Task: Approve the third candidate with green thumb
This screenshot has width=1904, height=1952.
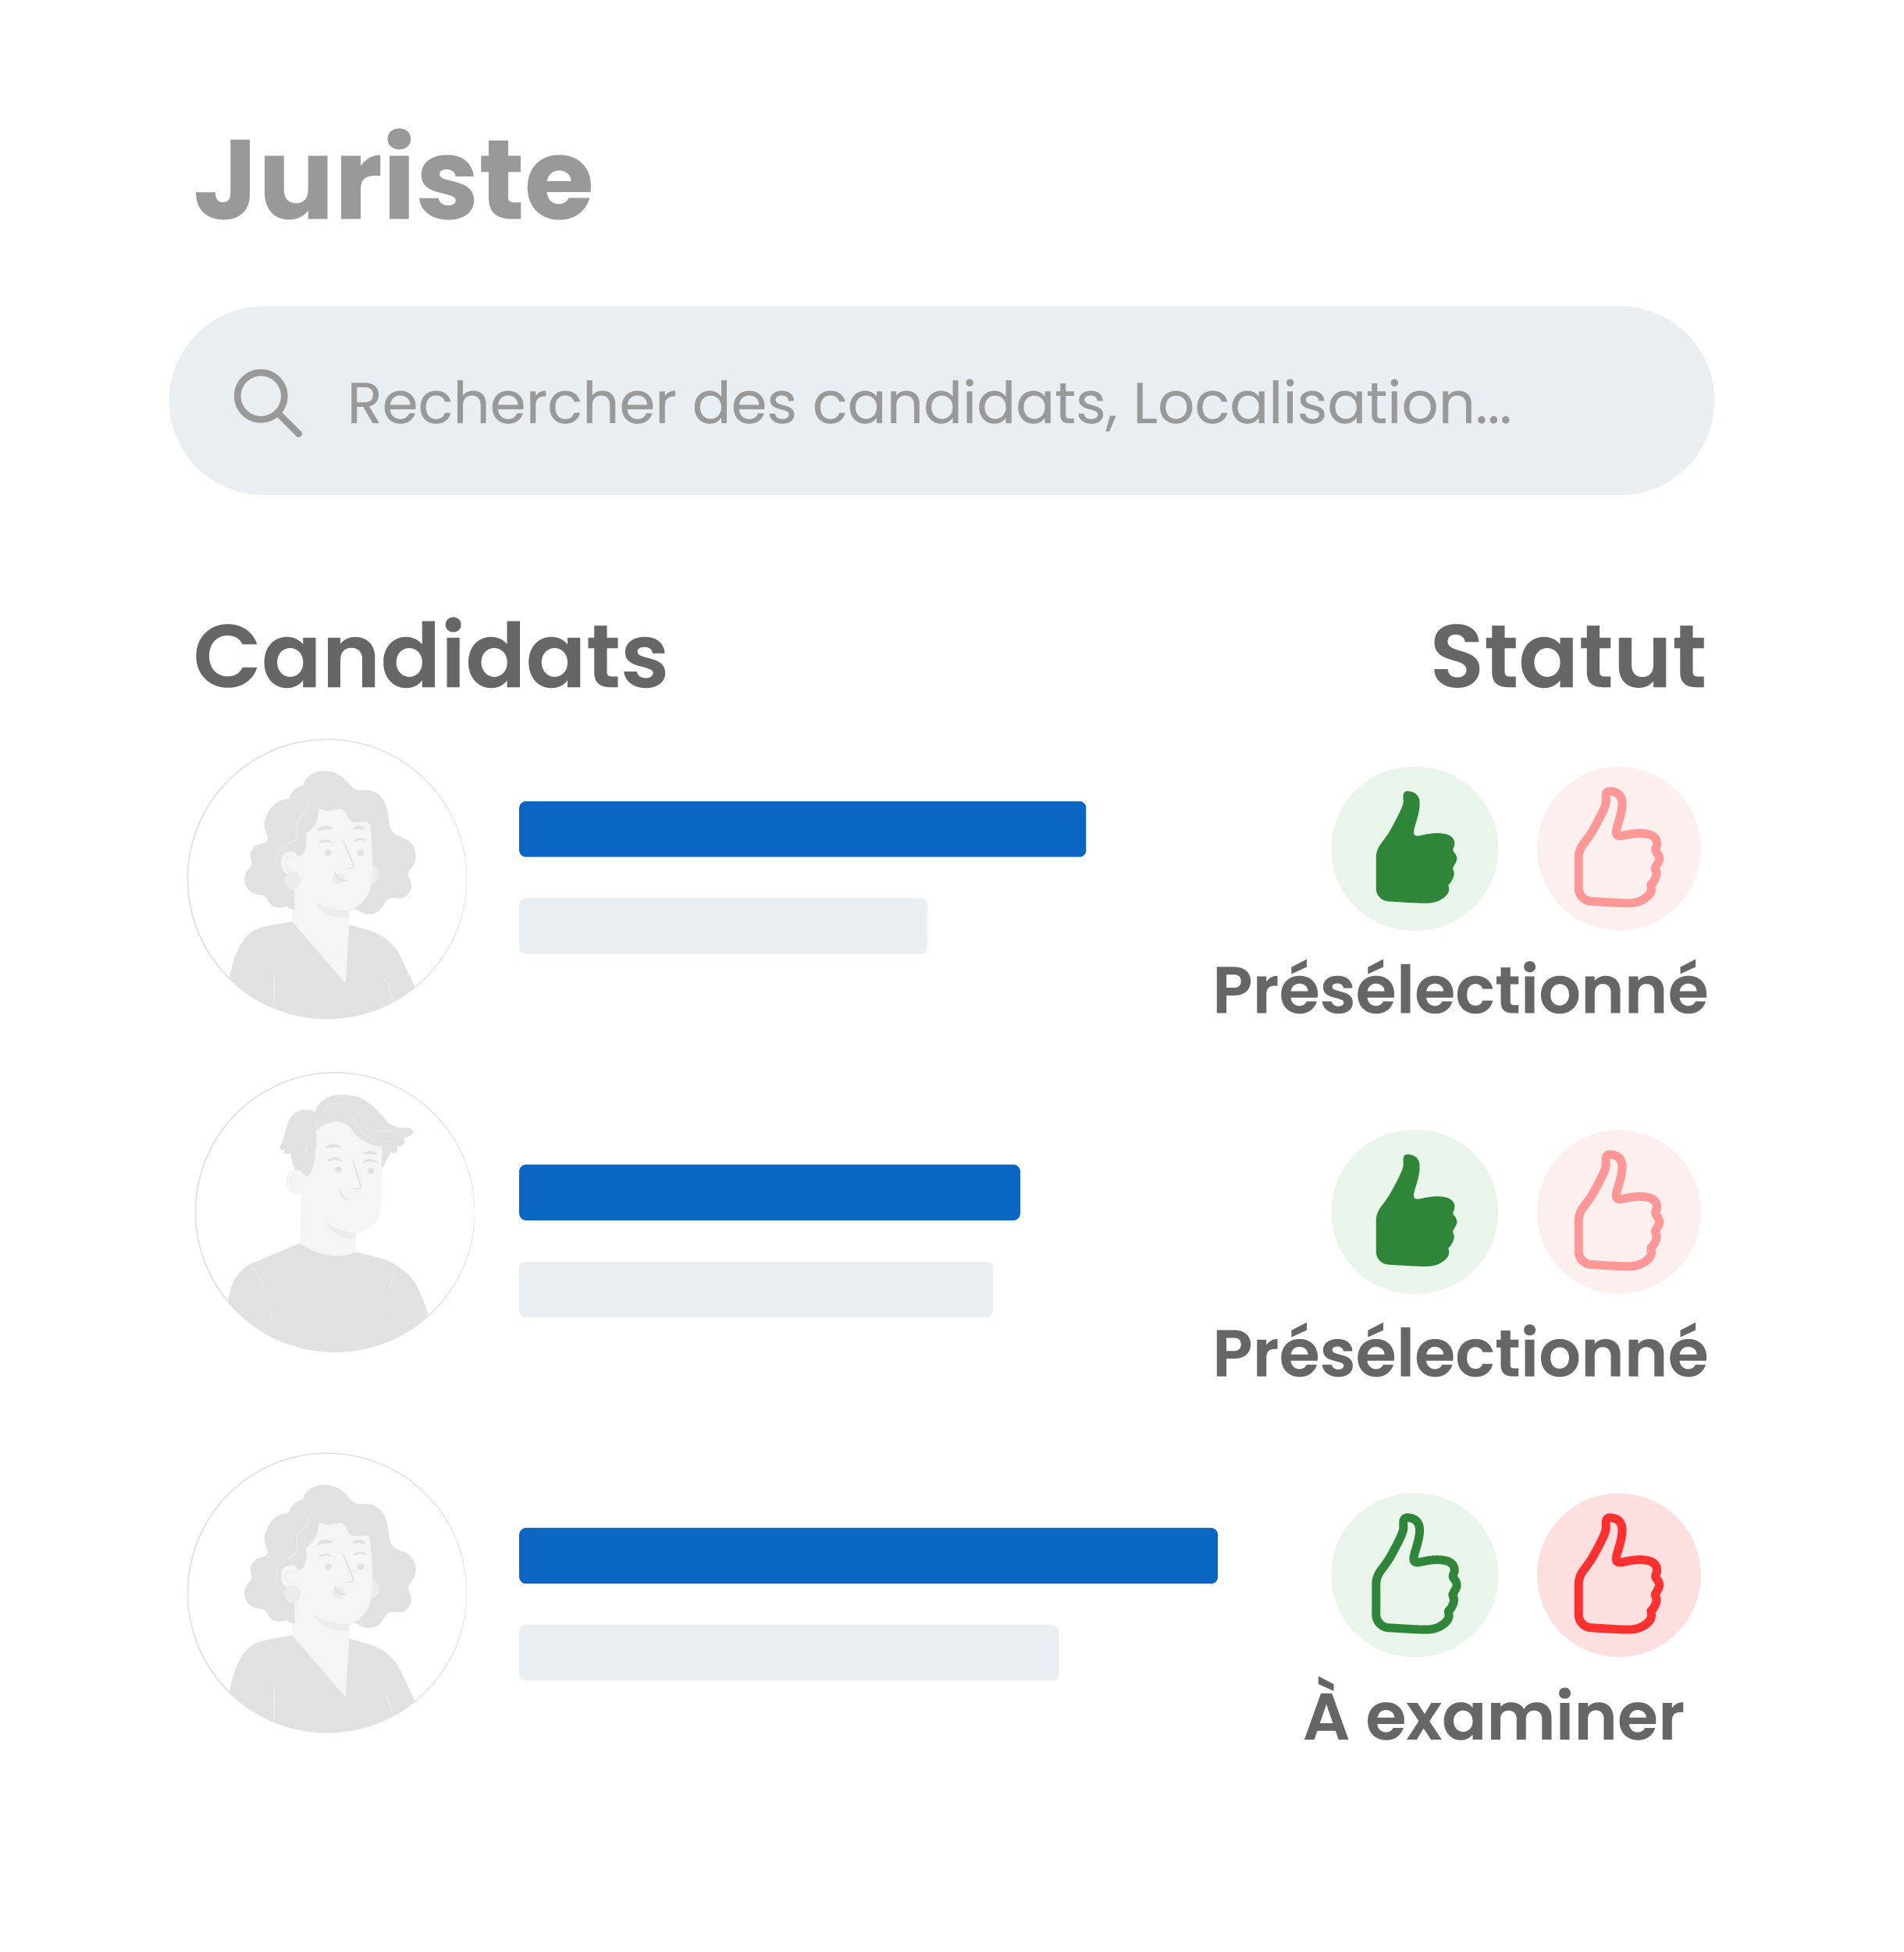Action: (1414, 1575)
